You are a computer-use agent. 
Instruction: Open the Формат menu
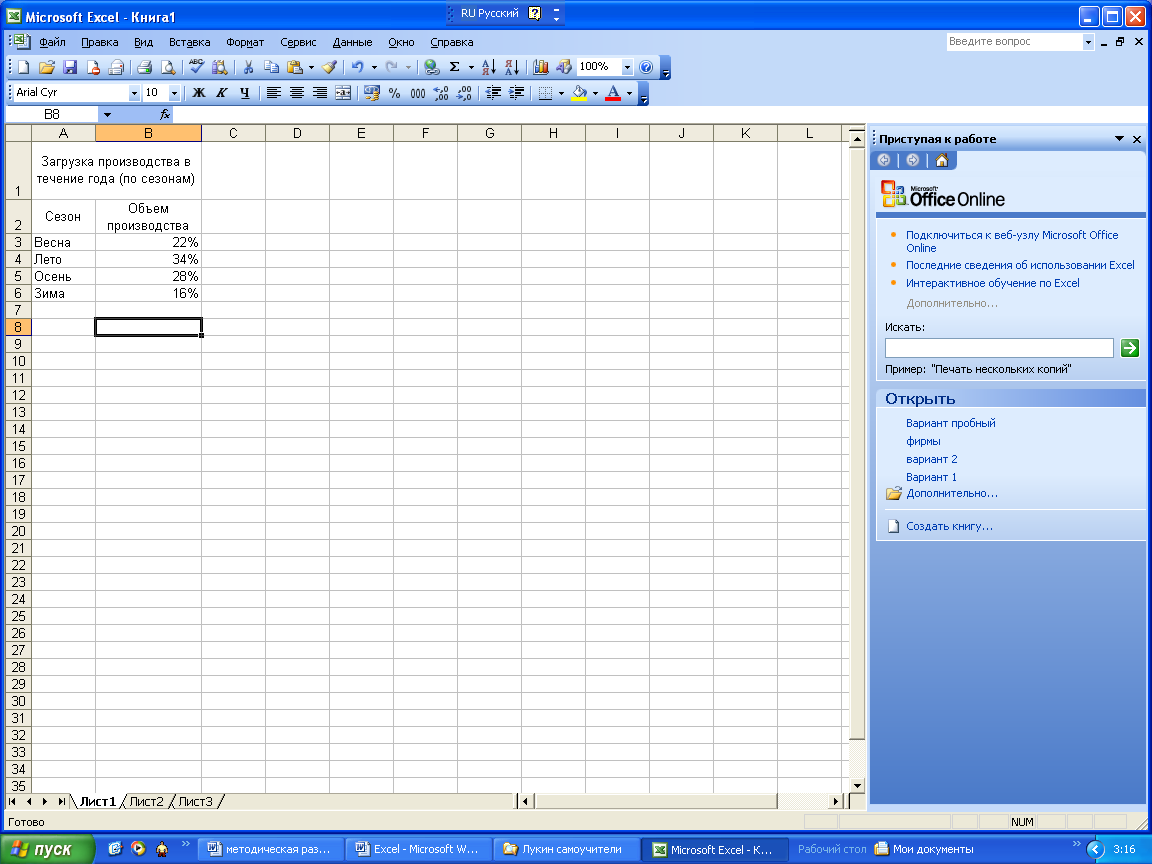point(245,43)
